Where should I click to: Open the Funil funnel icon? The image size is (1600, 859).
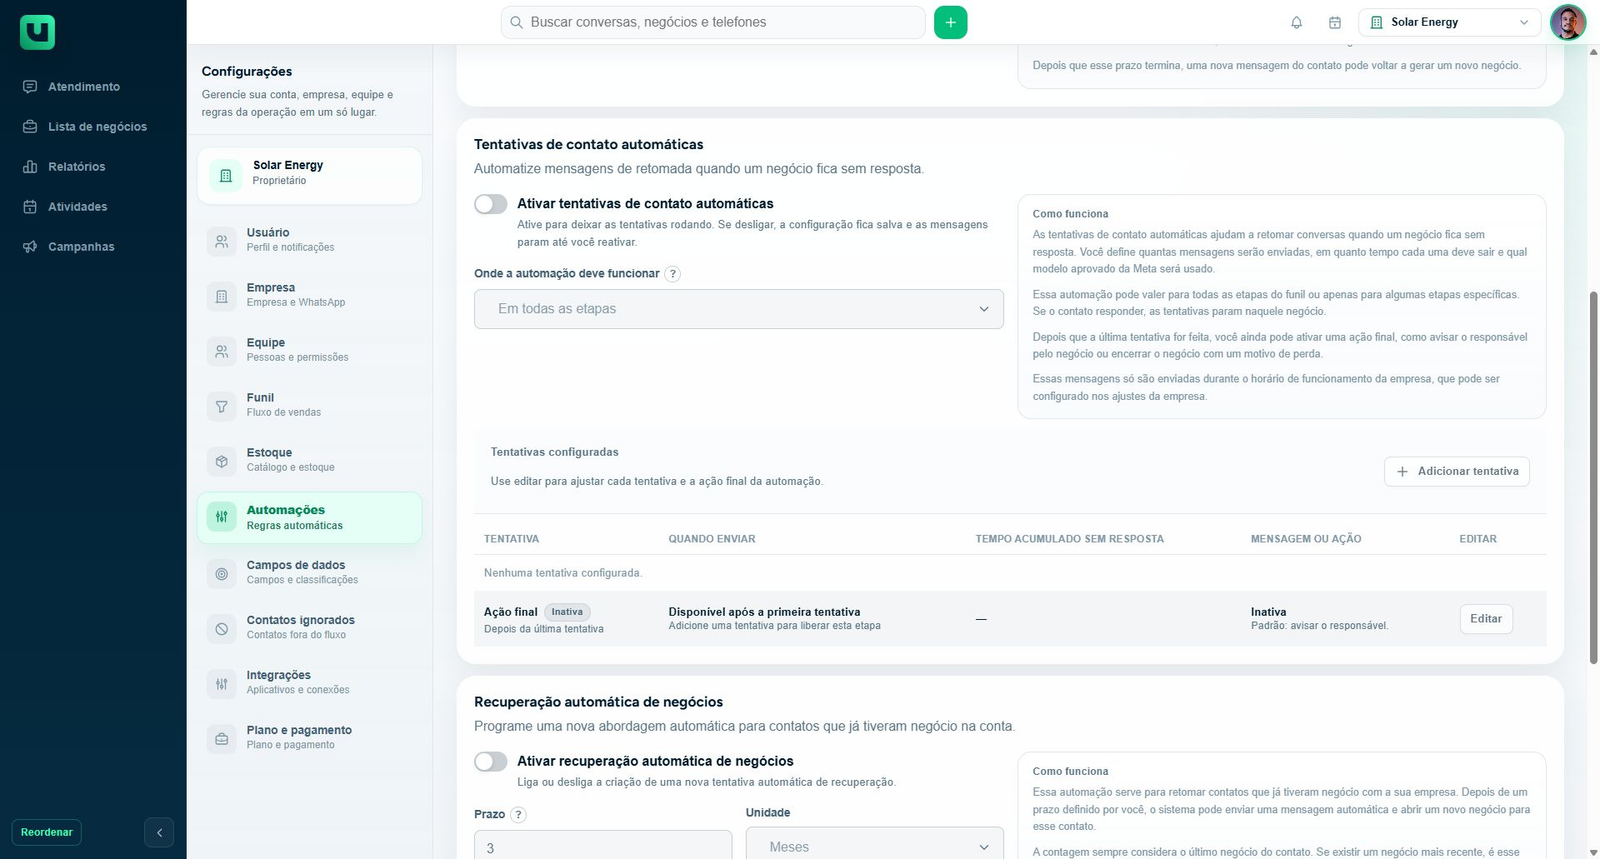click(x=221, y=406)
